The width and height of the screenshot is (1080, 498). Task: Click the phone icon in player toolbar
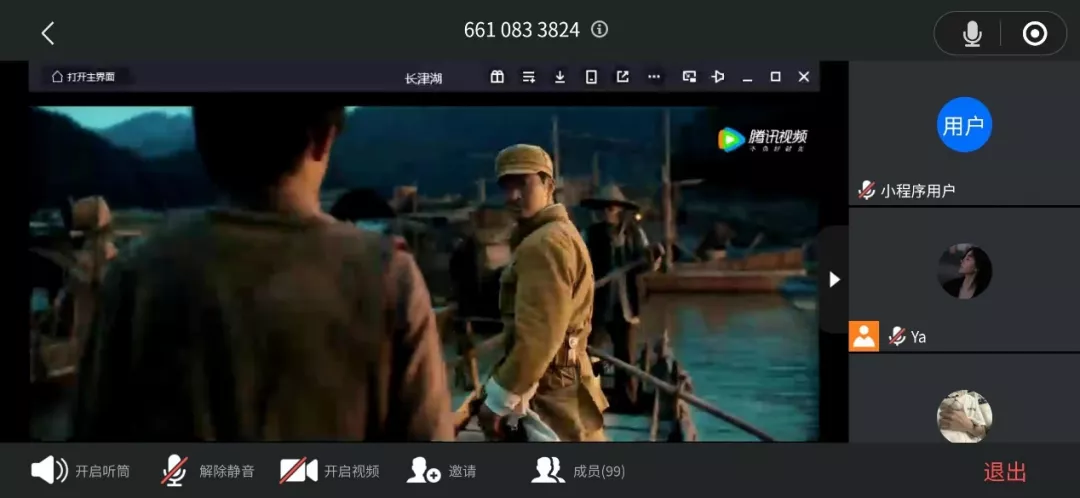point(591,77)
